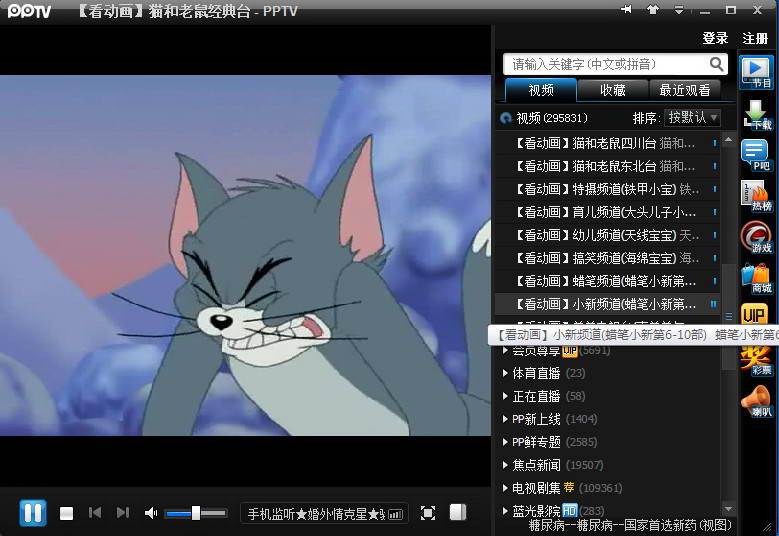The height and width of the screenshot is (536, 779).
Task: Pause the video with the pause button
Action: pyautogui.click(x=33, y=513)
